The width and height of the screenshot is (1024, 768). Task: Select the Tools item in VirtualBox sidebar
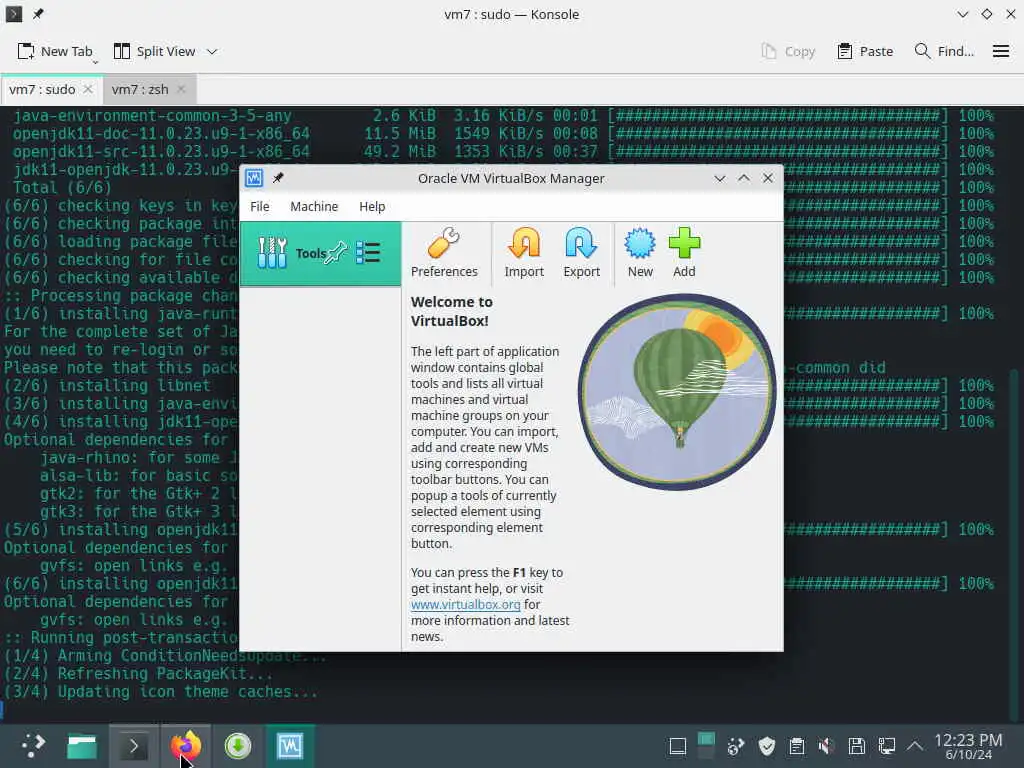click(320, 253)
